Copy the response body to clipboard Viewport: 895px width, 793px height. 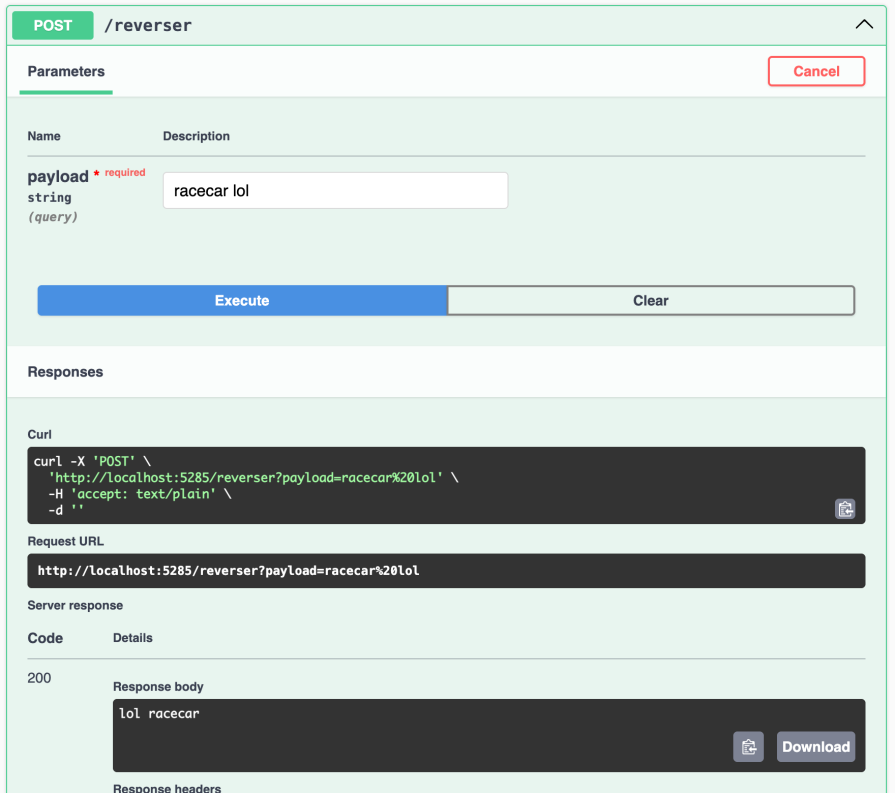click(748, 747)
